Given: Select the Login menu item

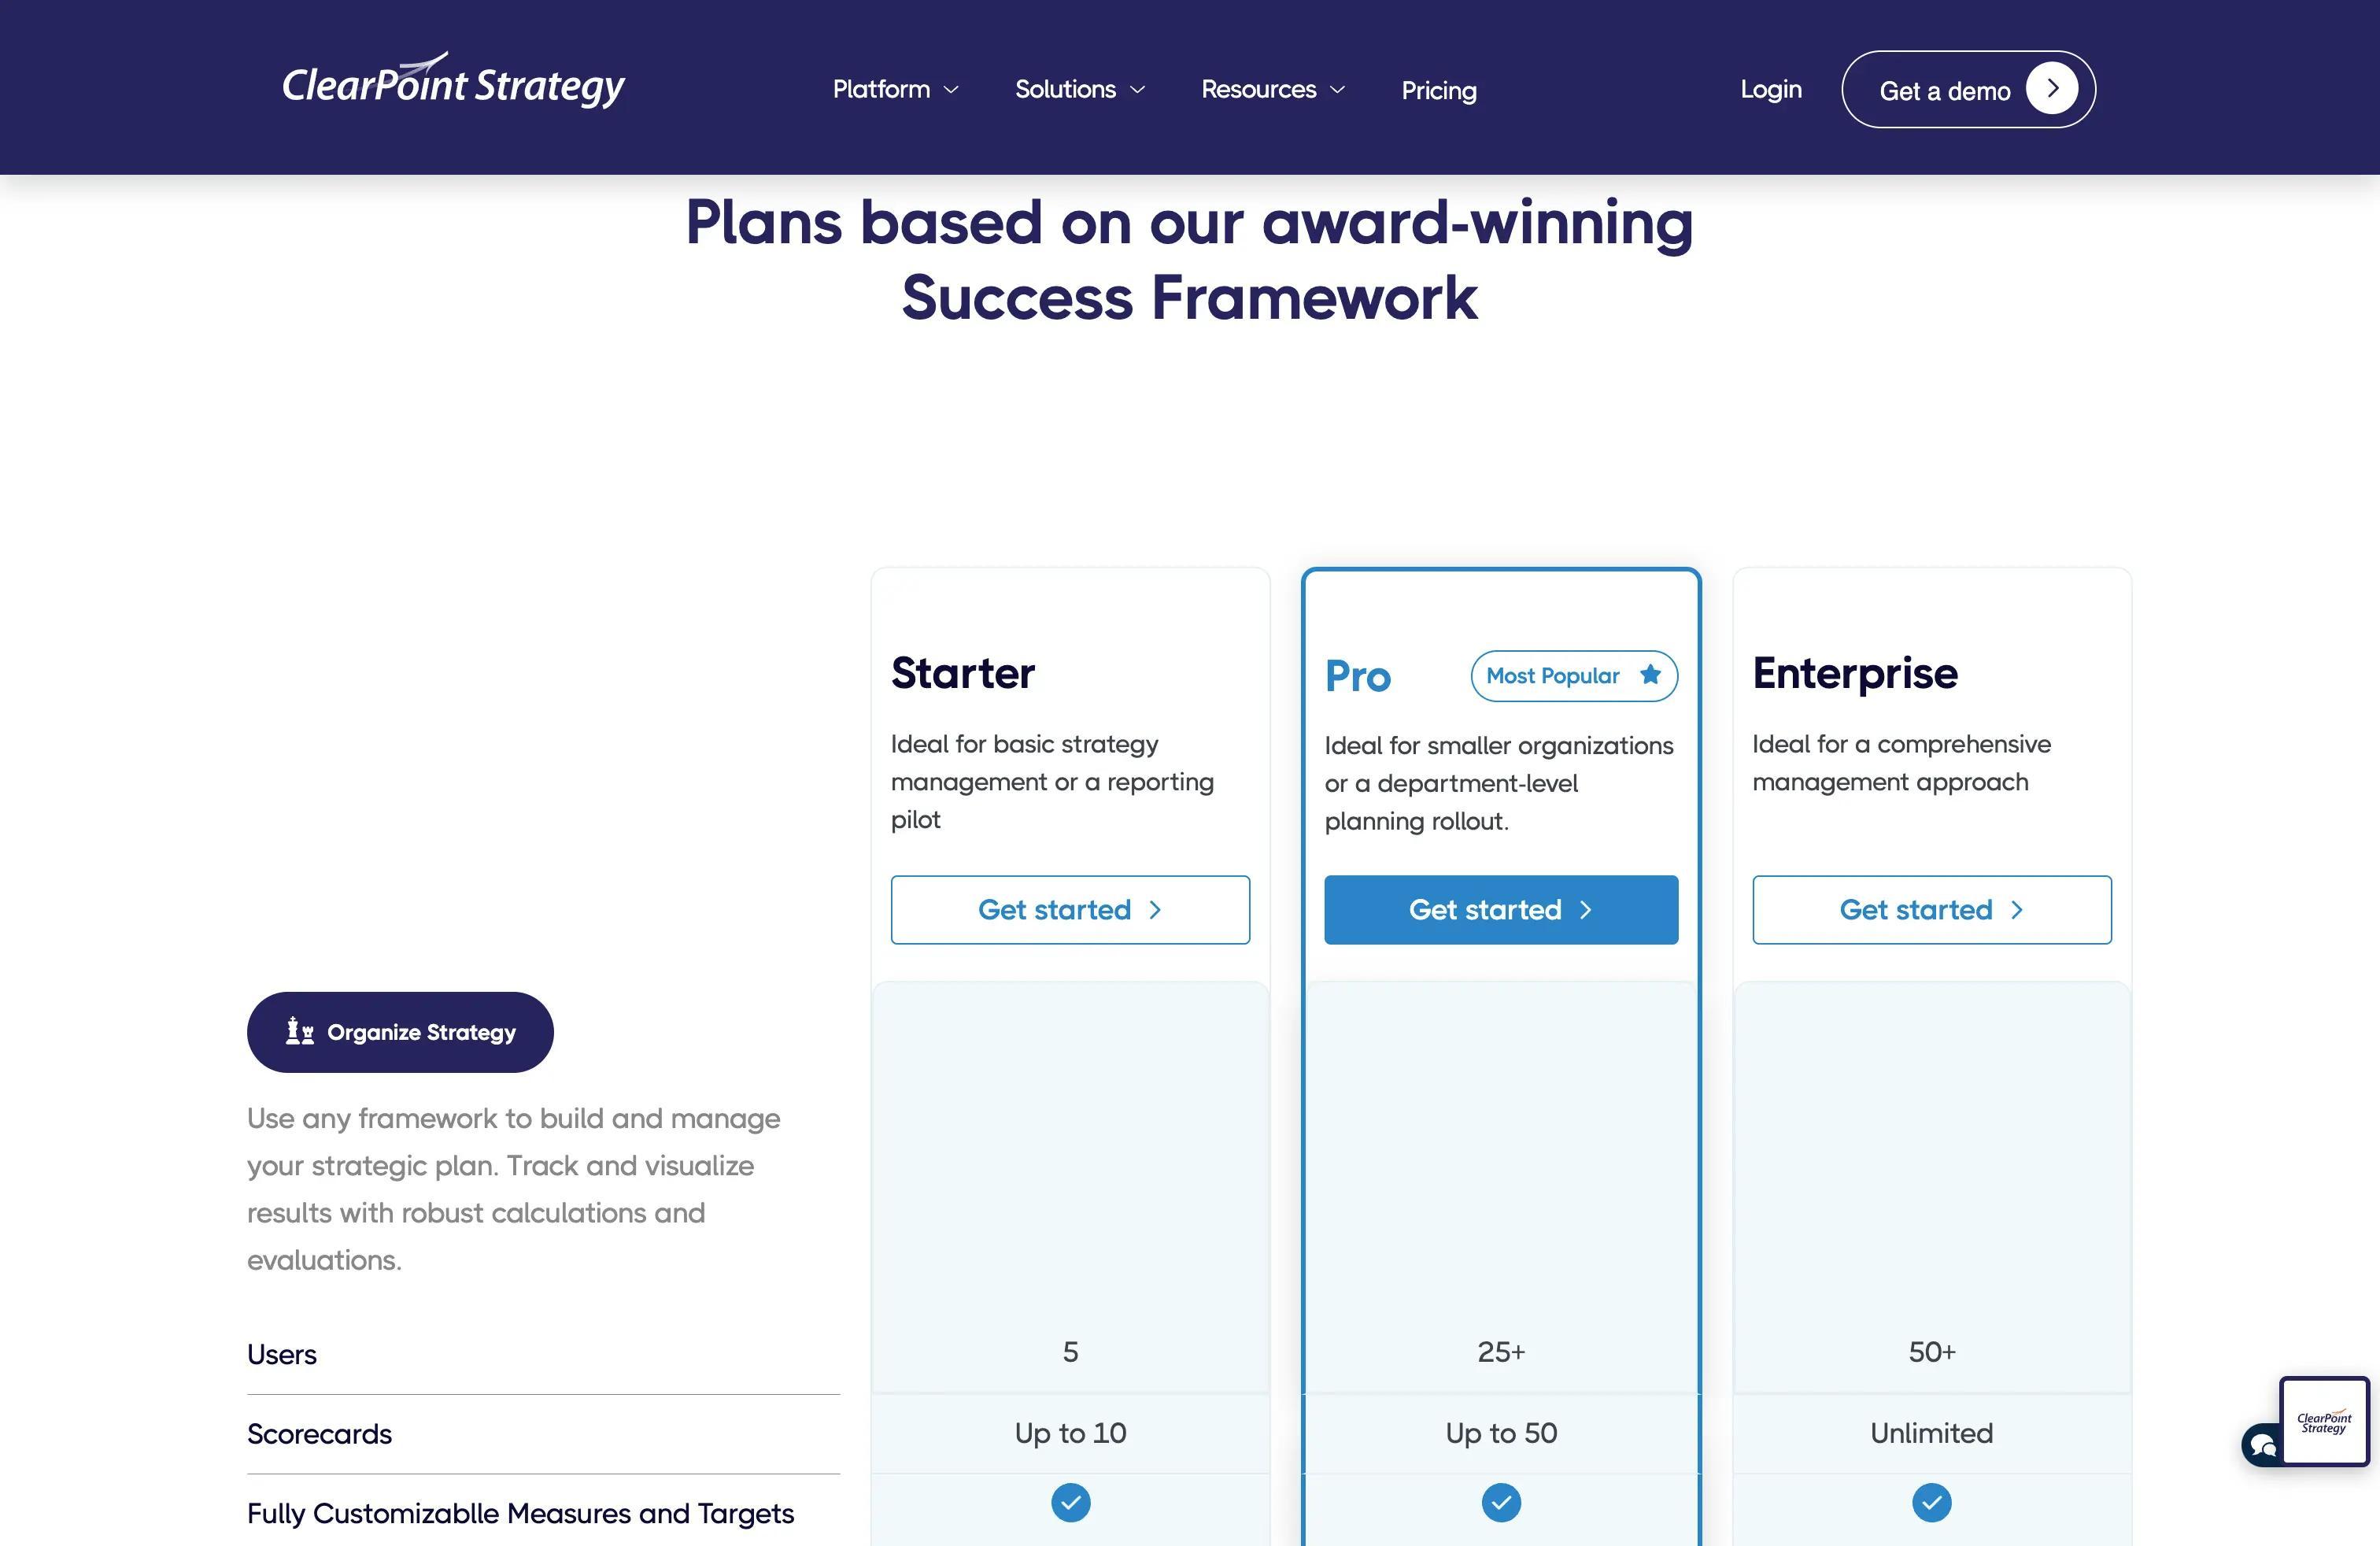Looking at the screenshot, I should [x=1771, y=88].
